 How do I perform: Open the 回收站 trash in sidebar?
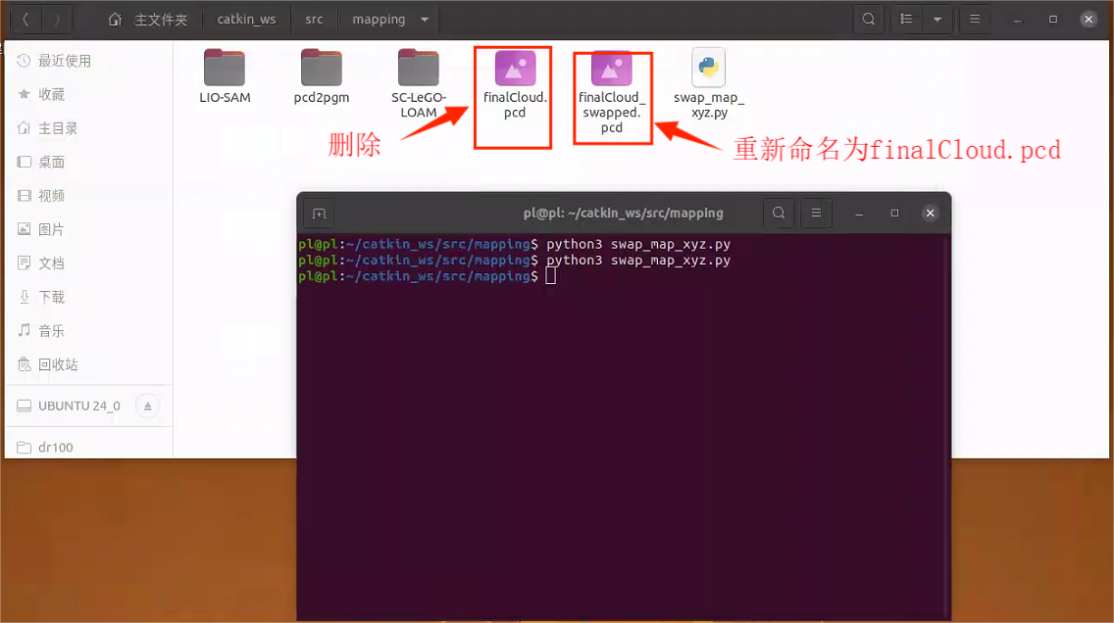pos(58,365)
